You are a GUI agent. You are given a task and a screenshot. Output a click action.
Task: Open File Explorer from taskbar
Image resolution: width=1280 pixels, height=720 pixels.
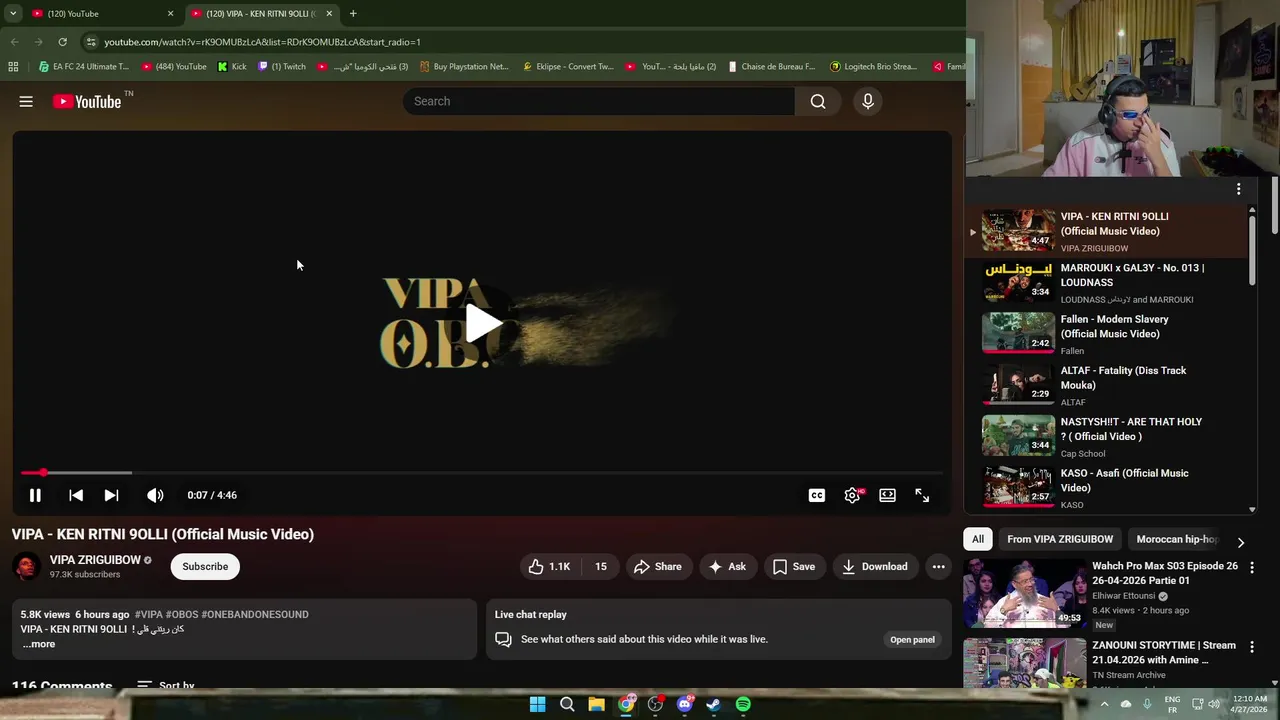(x=596, y=704)
